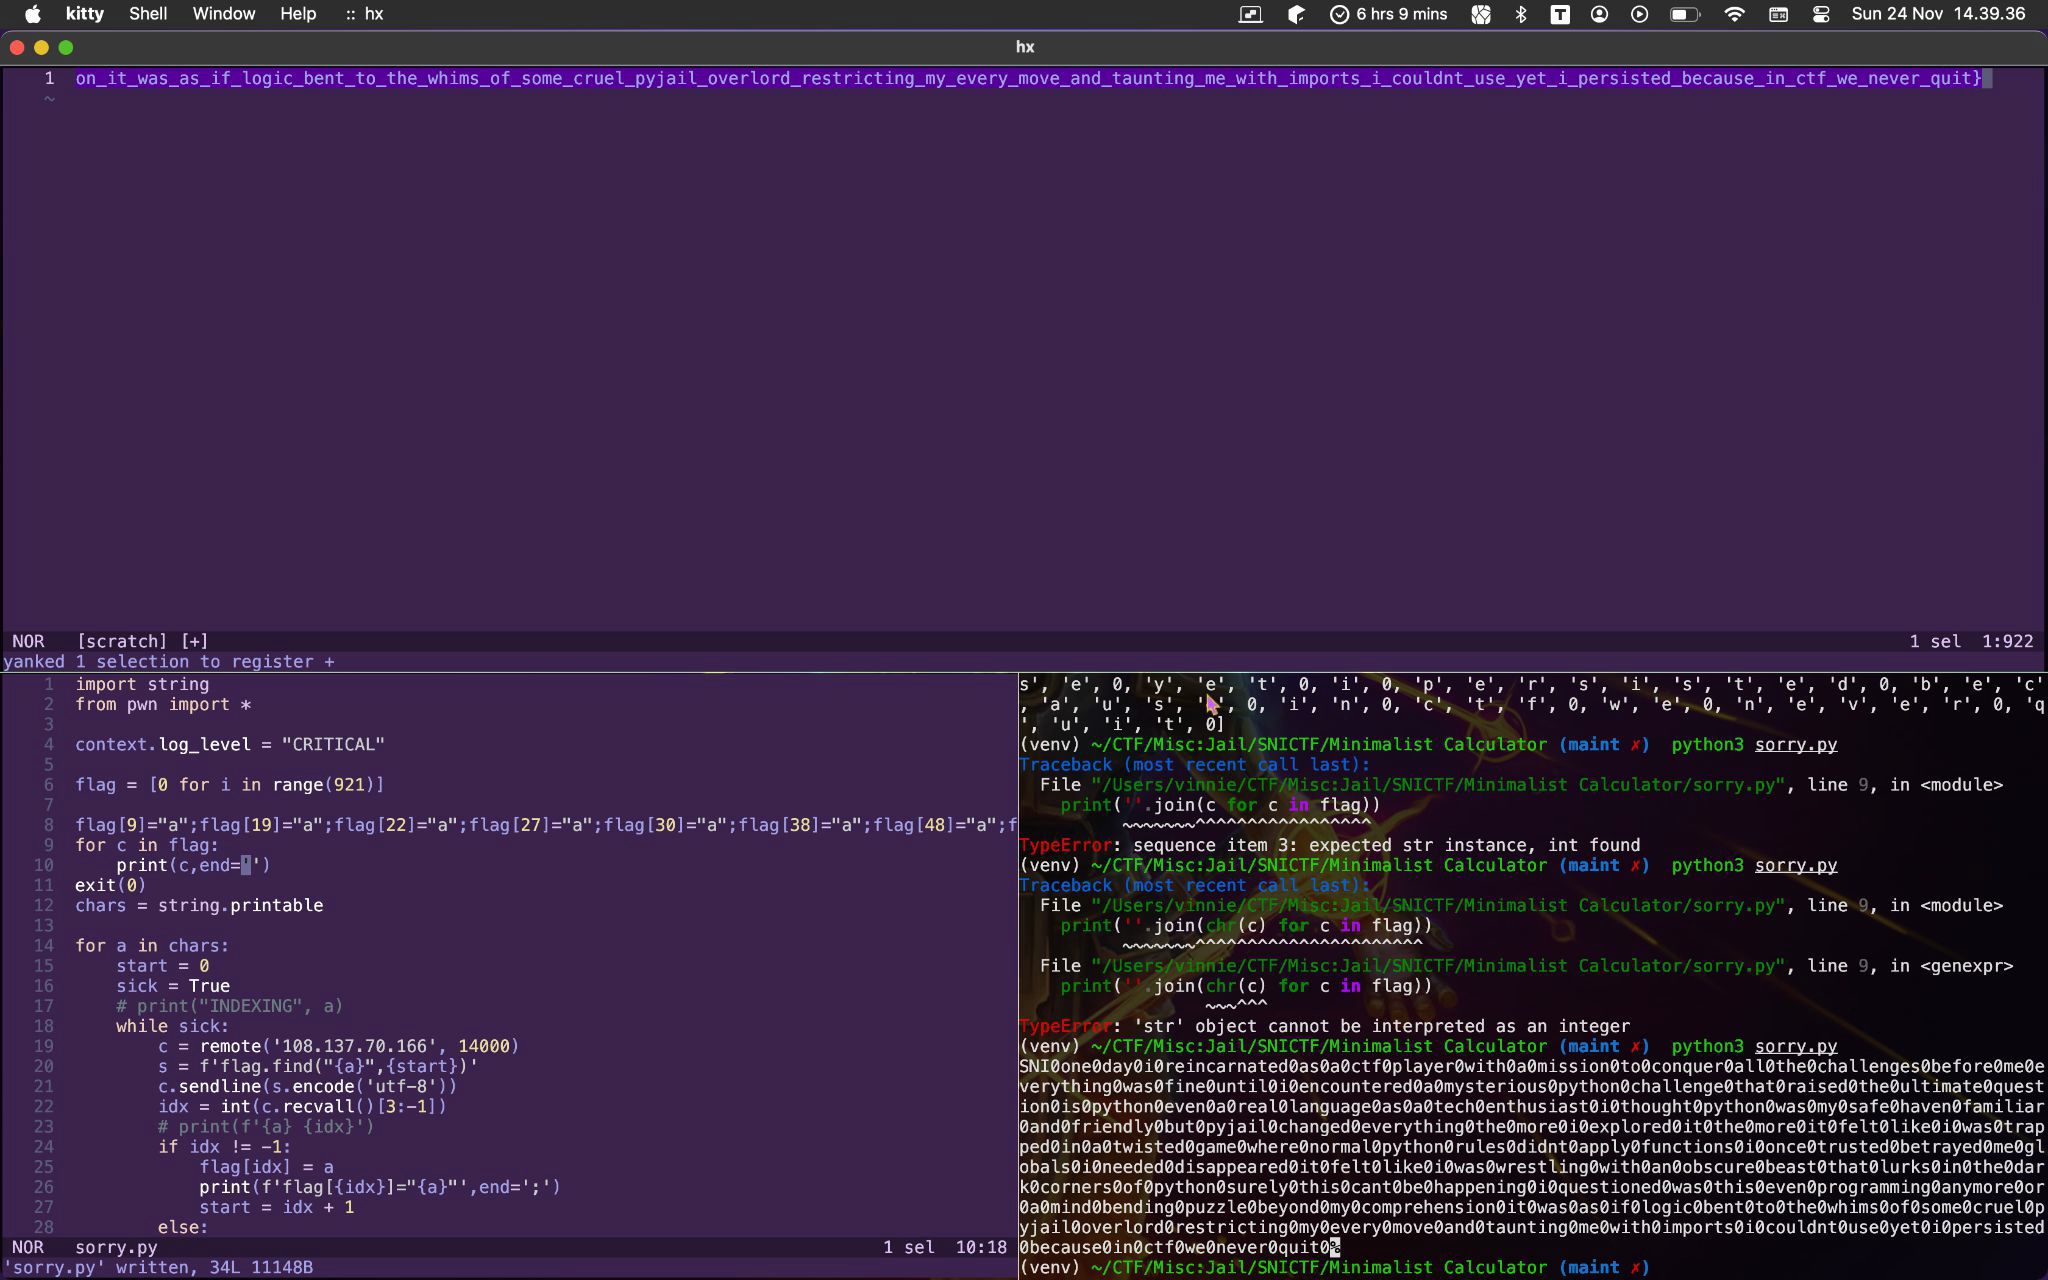Open the Shell menu
Viewport: 2048px width, 1280px height.
148,14
